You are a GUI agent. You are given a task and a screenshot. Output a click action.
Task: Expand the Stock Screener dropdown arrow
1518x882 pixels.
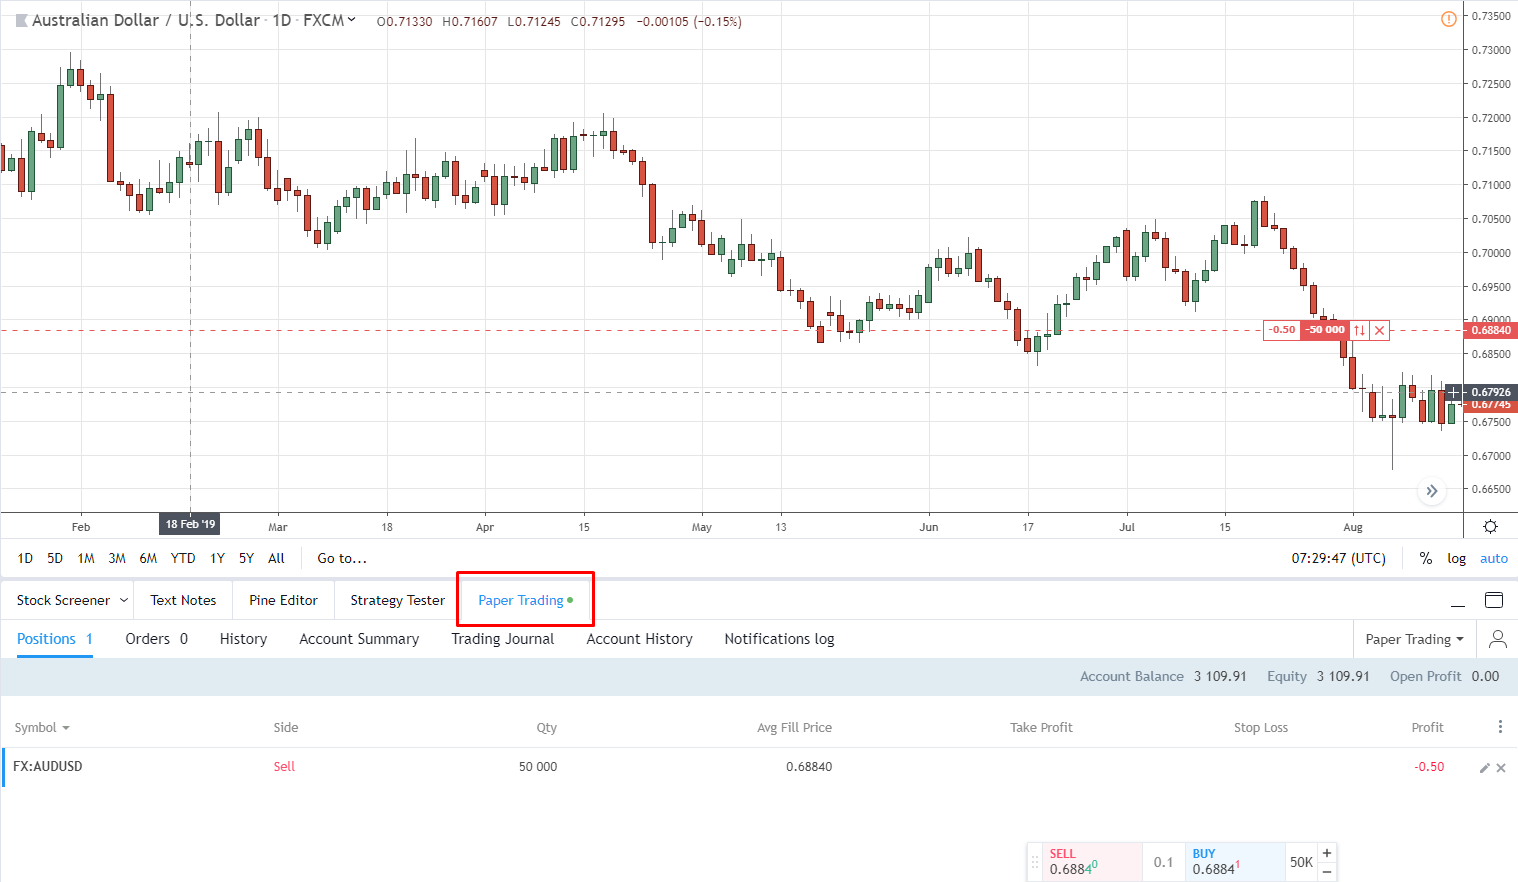click(124, 600)
